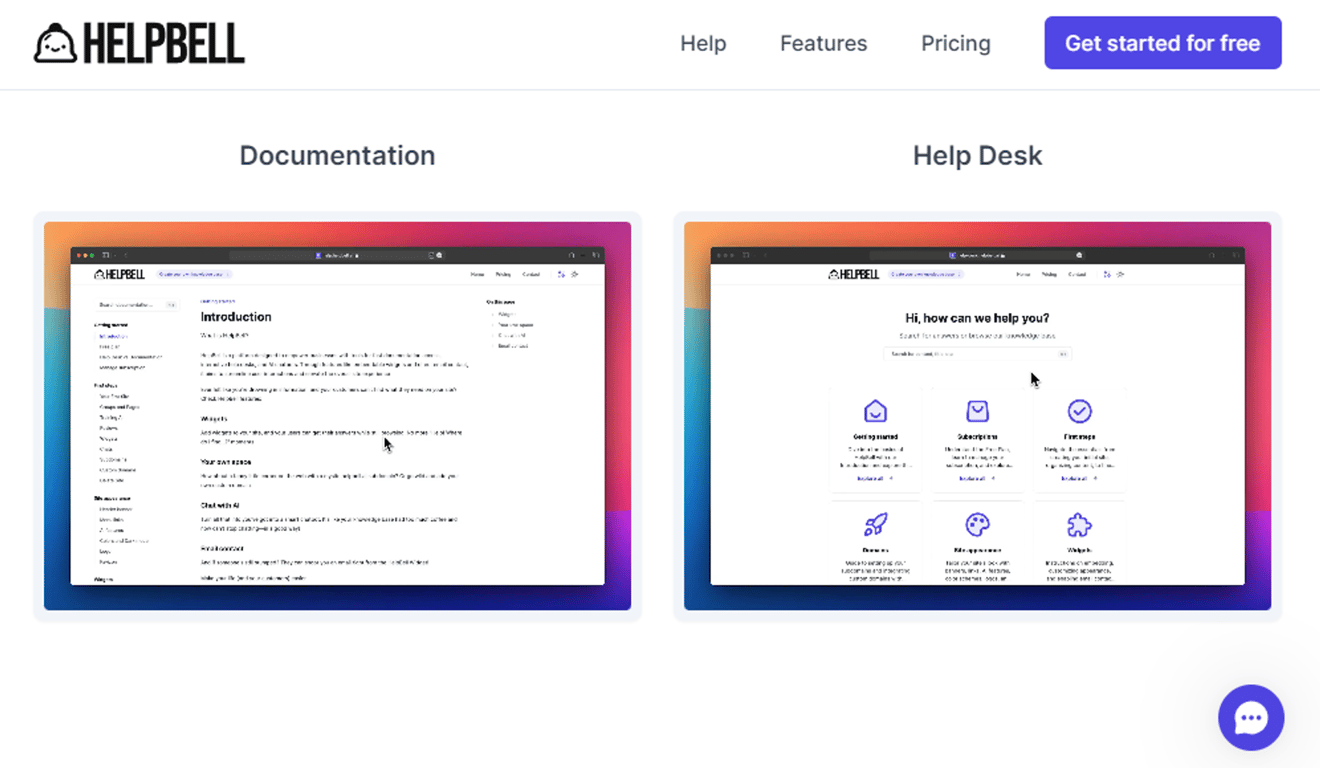
Task: Click the rocket icon in Help Desk
Action: pos(875,524)
